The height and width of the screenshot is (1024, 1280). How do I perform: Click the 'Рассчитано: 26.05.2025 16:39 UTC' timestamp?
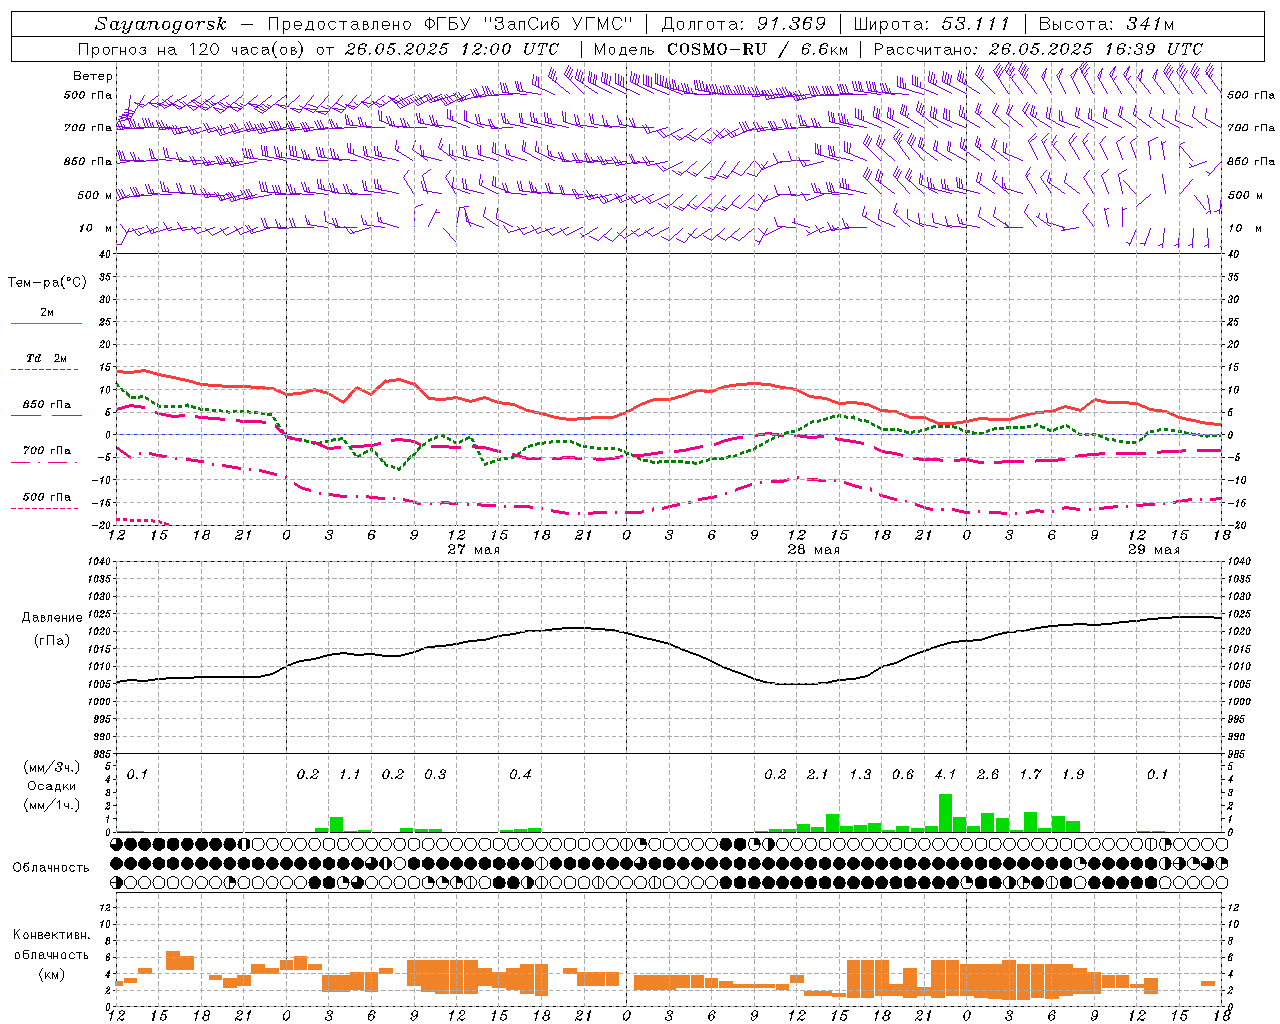[1038, 49]
